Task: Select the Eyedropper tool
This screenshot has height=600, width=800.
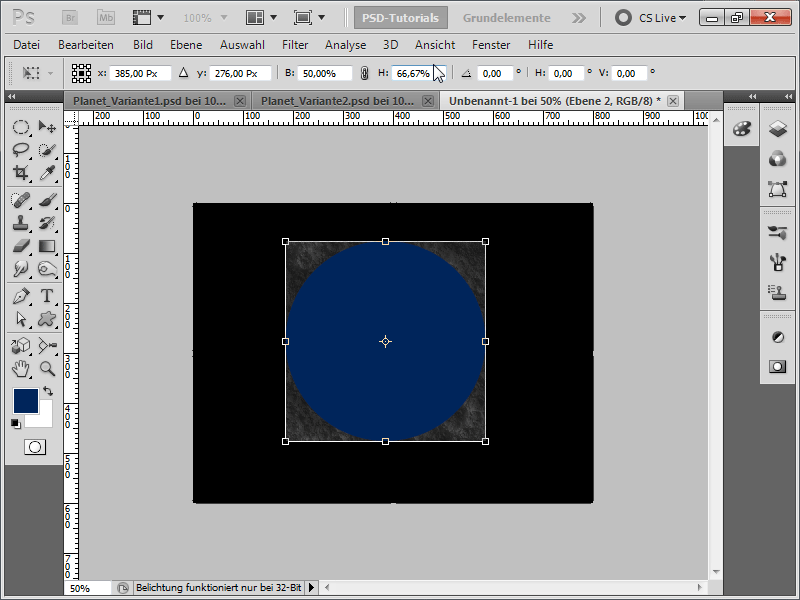Action: (47, 172)
